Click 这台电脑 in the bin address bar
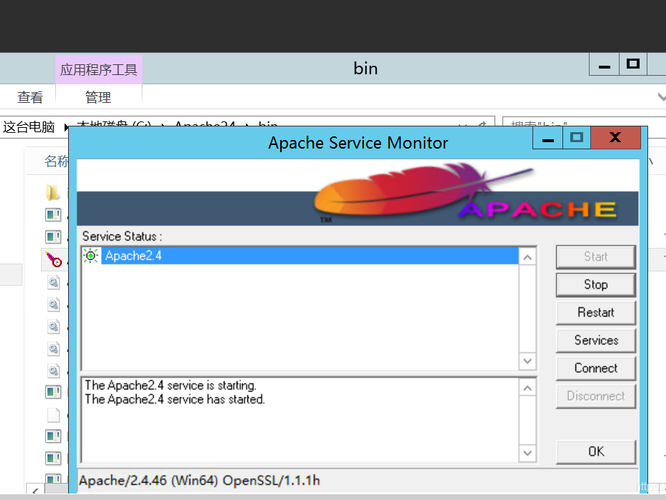The image size is (666, 500). pyautogui.click(x=29, y=127)
